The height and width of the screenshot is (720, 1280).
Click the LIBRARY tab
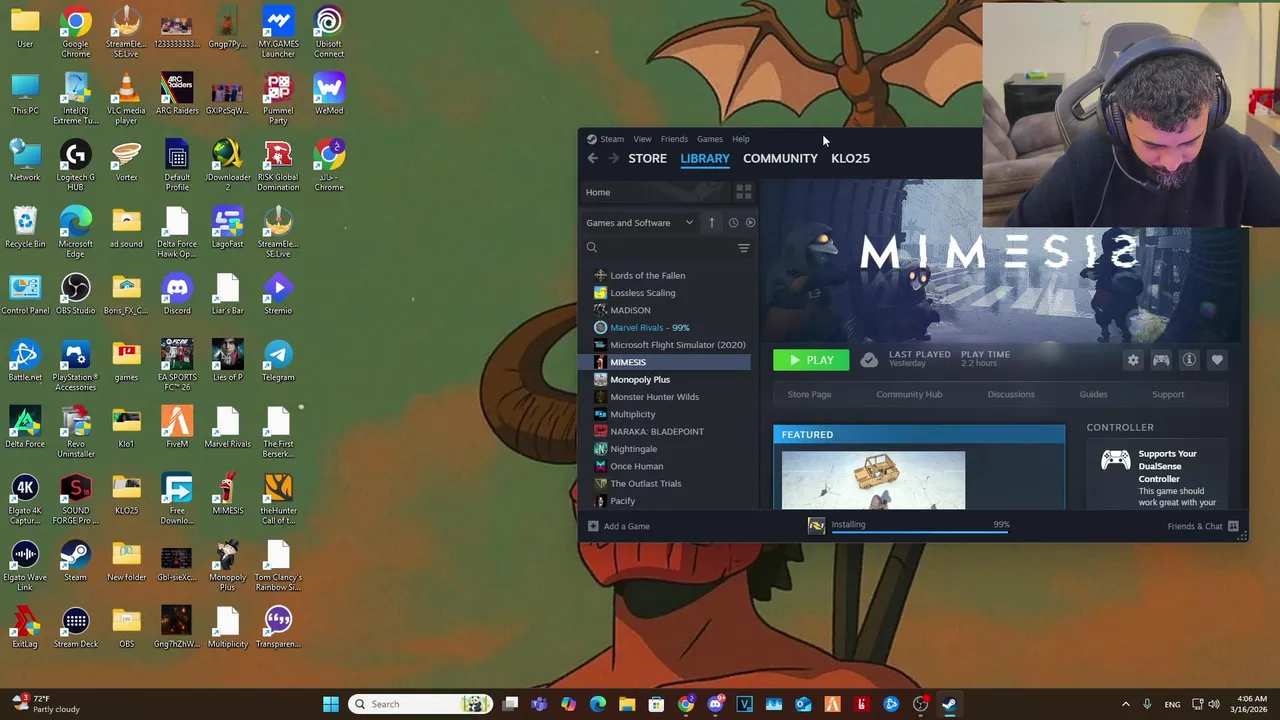click(x=705, y=158)
